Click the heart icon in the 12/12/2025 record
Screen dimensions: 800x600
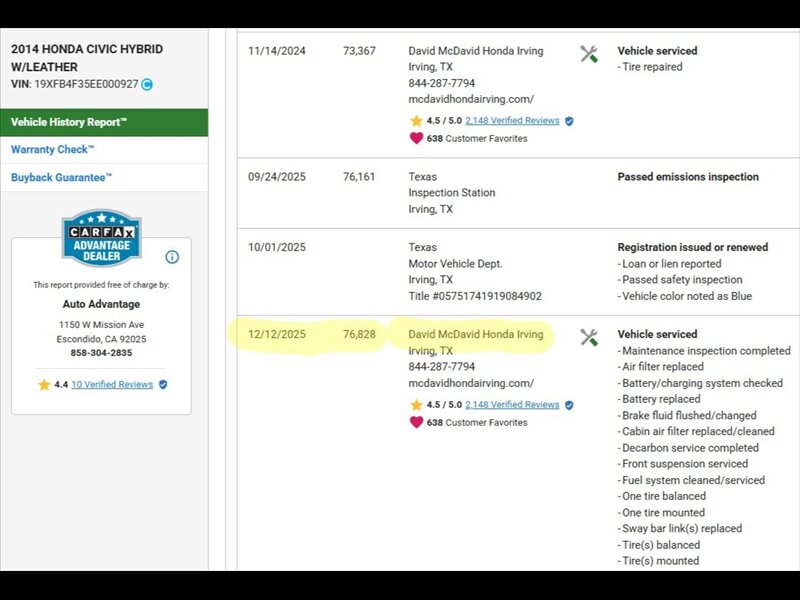pos(416,422)
